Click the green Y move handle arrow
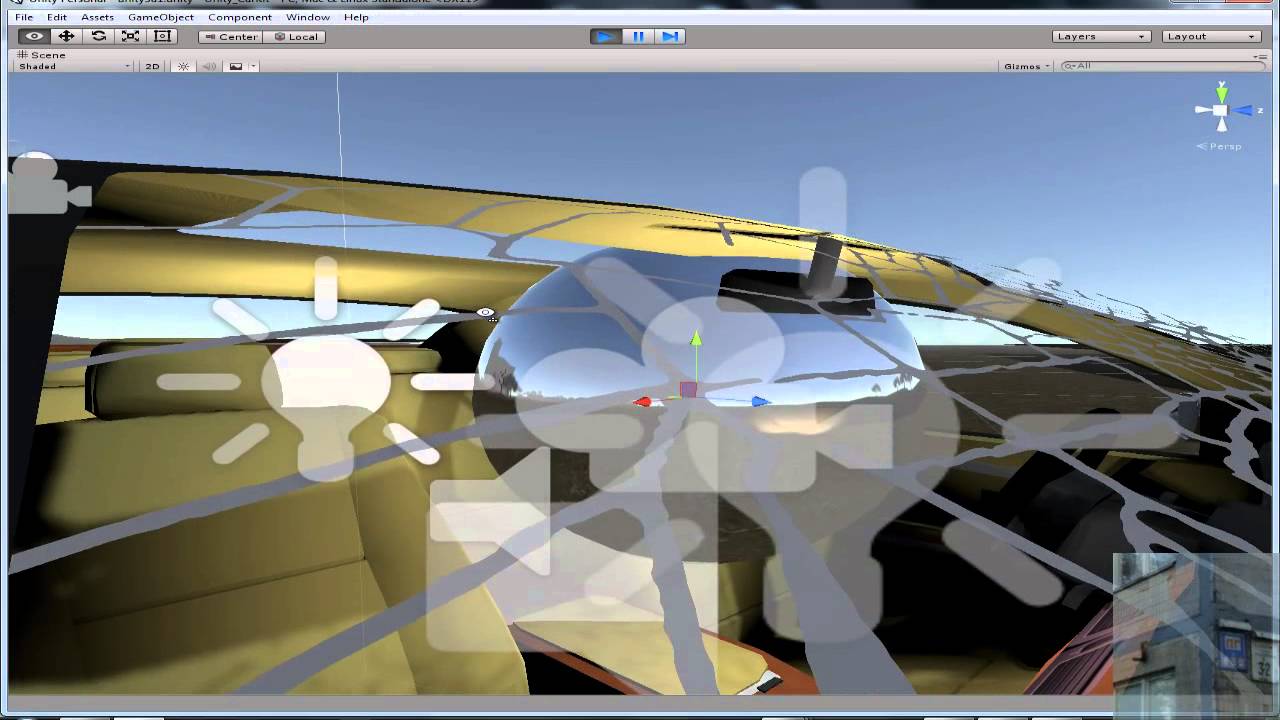The image size is (1280, 720). coord(696,340)
